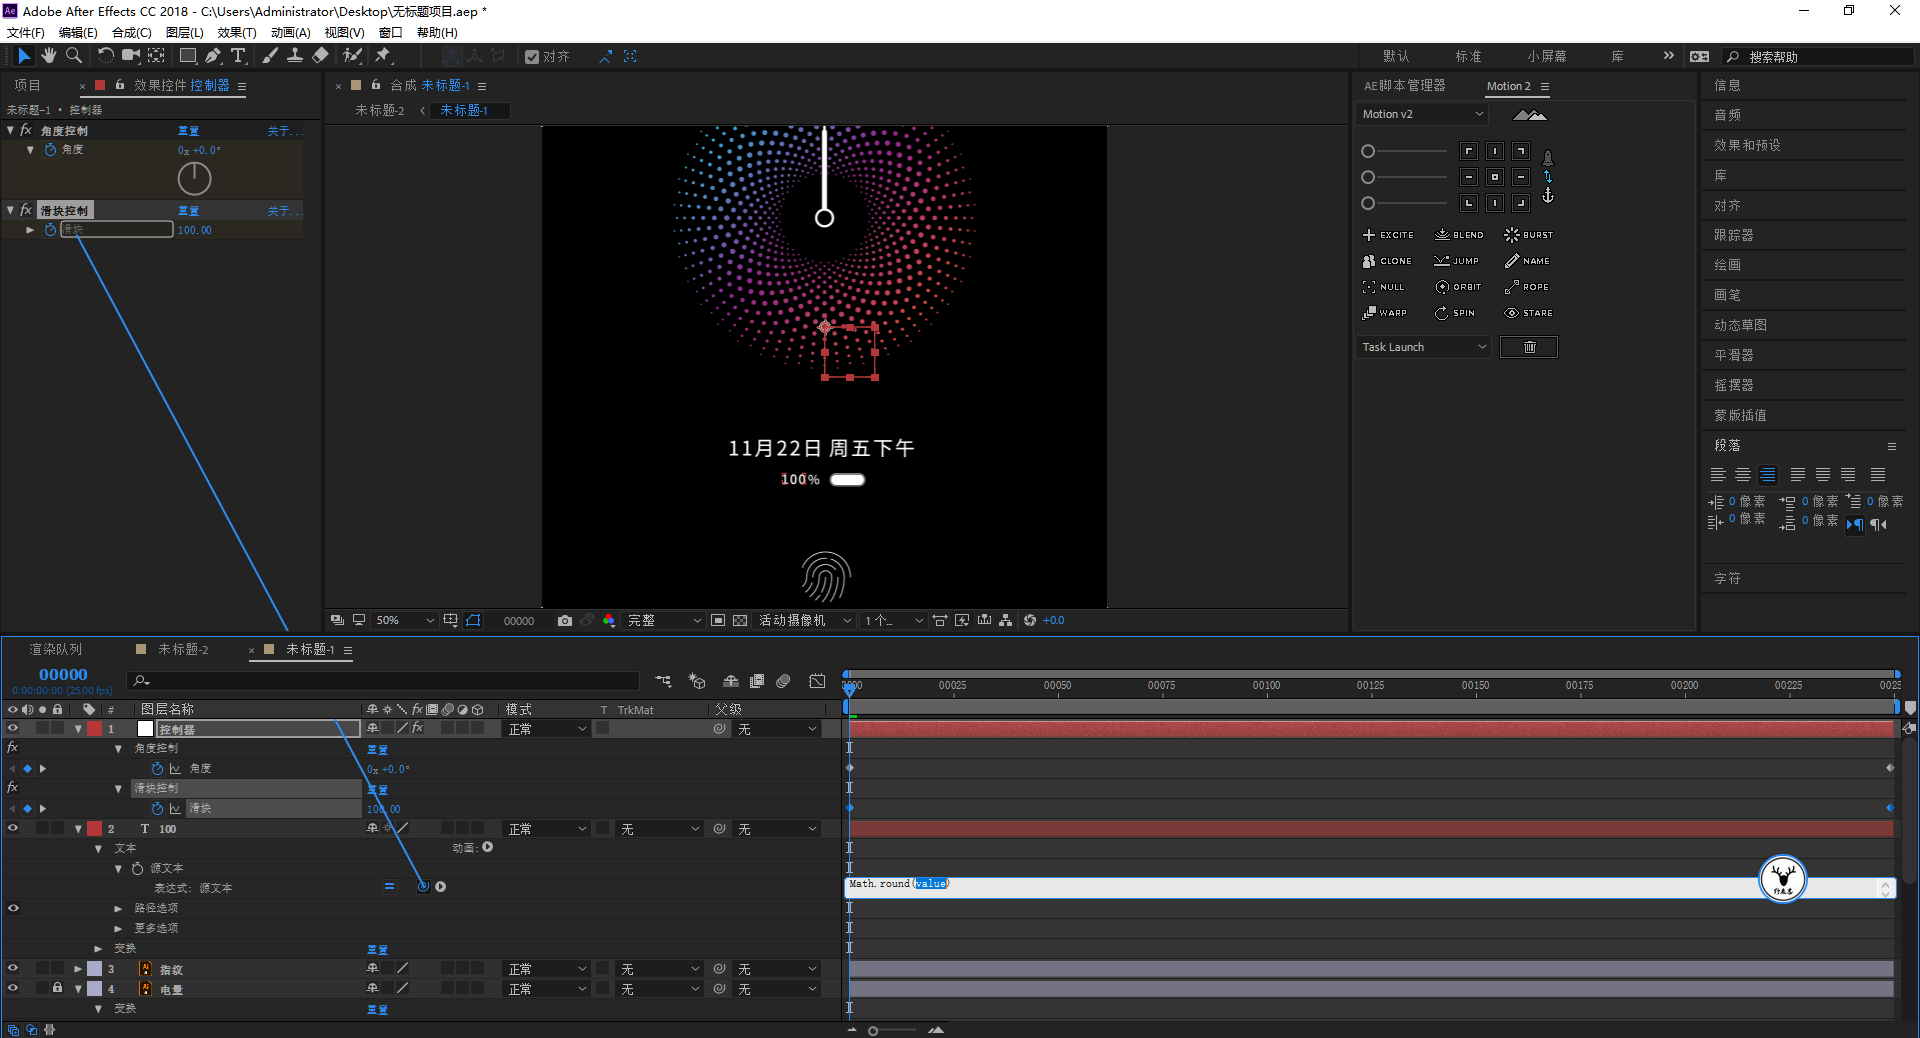Select the Pan Behind anchor point tool
The width and height of the screenshot is (1920, 1038).
(157, 56)
